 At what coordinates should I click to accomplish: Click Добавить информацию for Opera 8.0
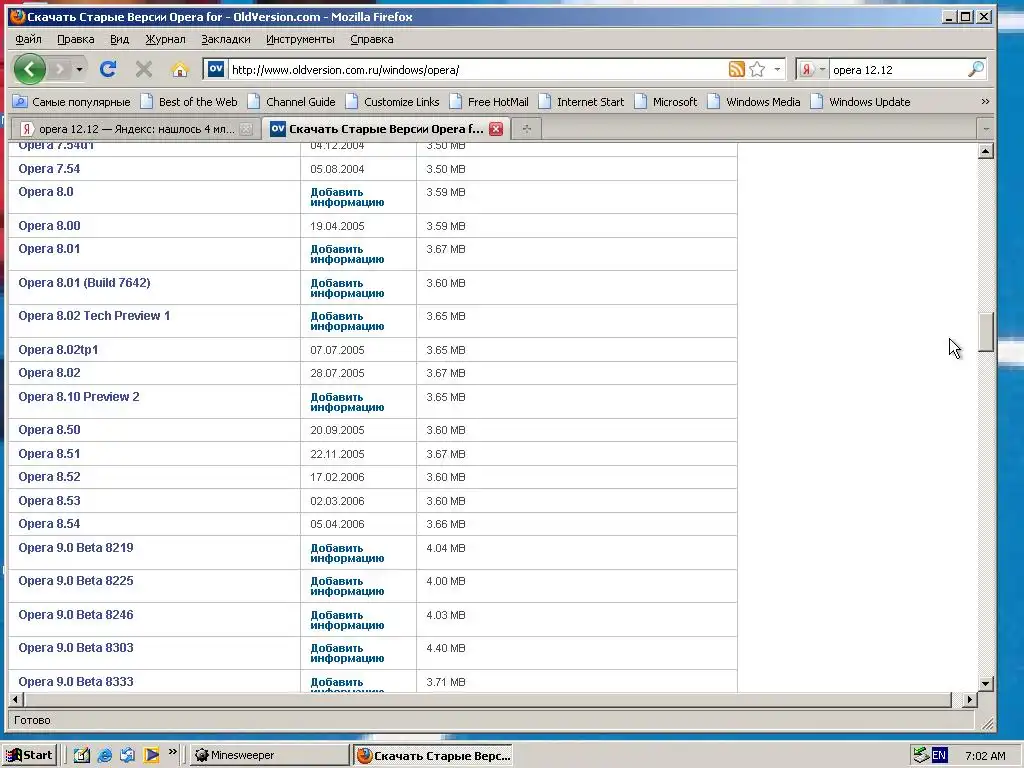347,197
